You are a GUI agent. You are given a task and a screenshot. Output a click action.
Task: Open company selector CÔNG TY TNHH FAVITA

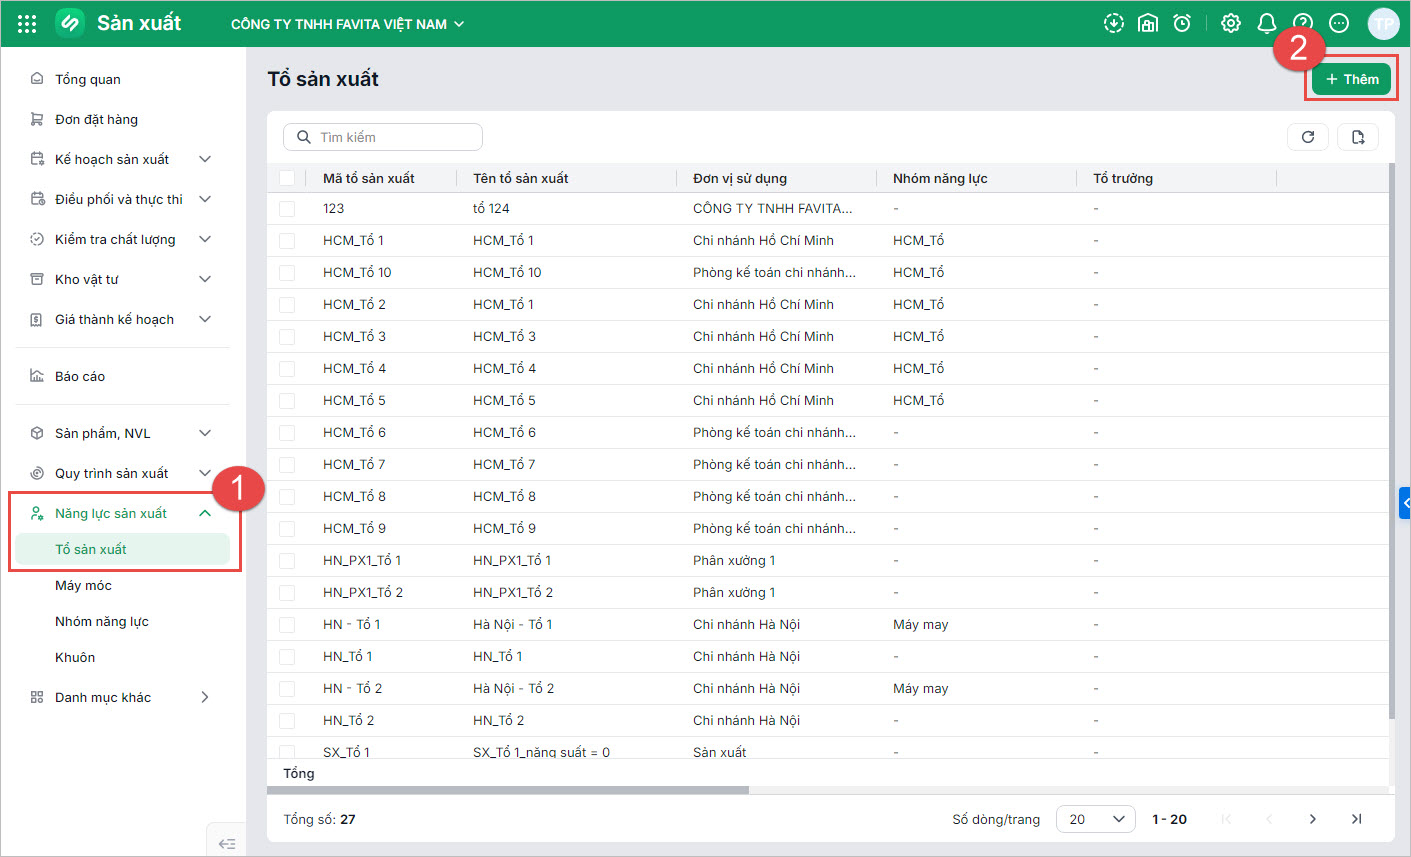pos(347,24)
